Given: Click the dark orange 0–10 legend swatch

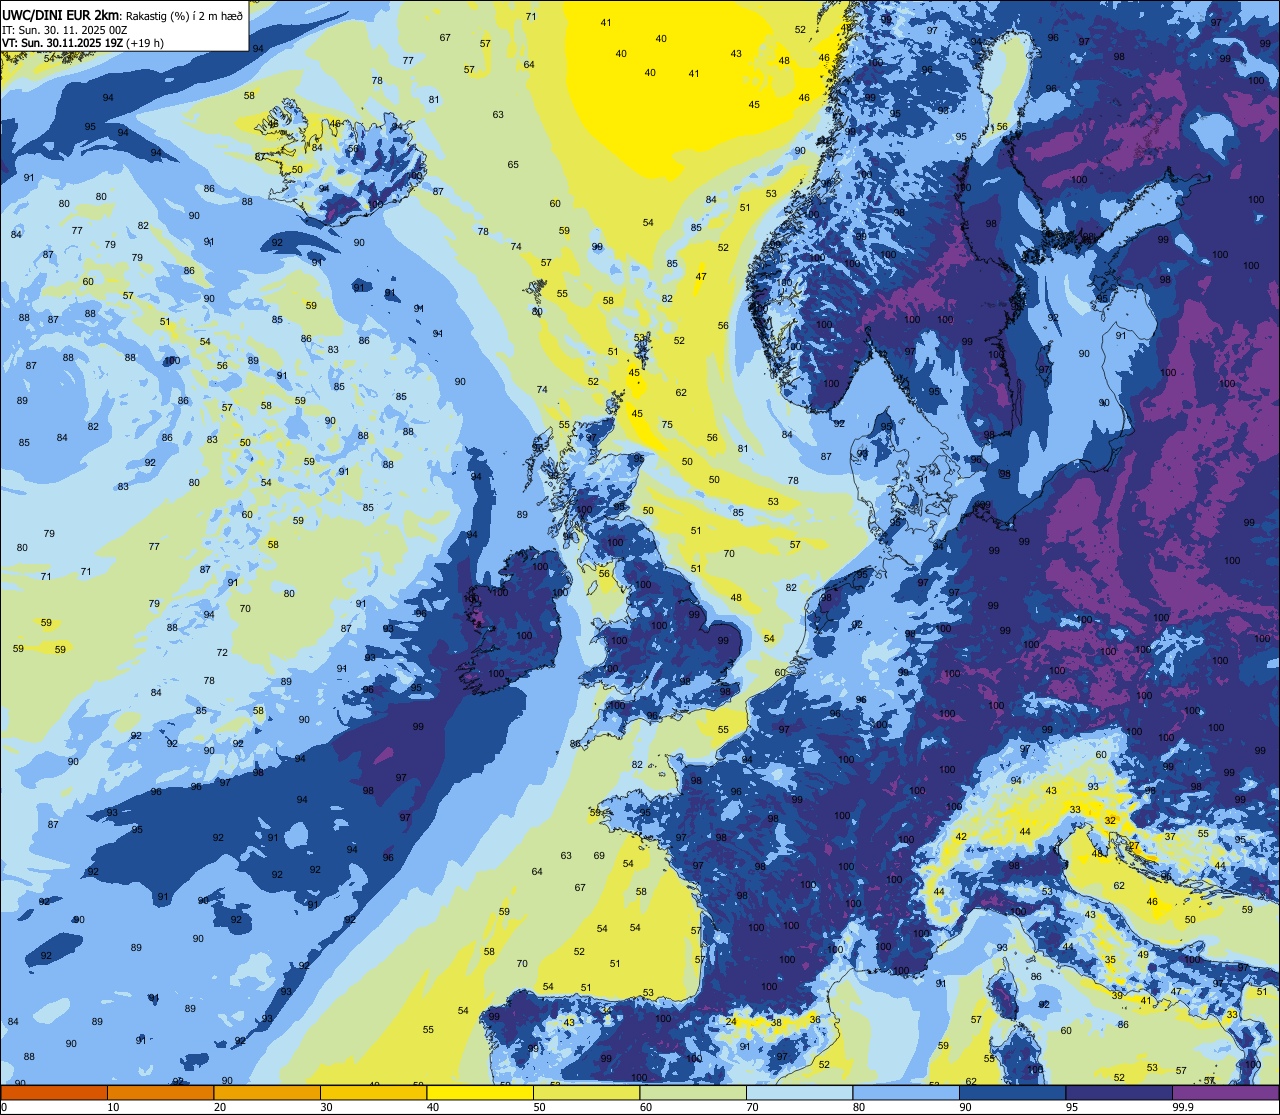Looking at the screenshot, I should (x=54, y=1092).
